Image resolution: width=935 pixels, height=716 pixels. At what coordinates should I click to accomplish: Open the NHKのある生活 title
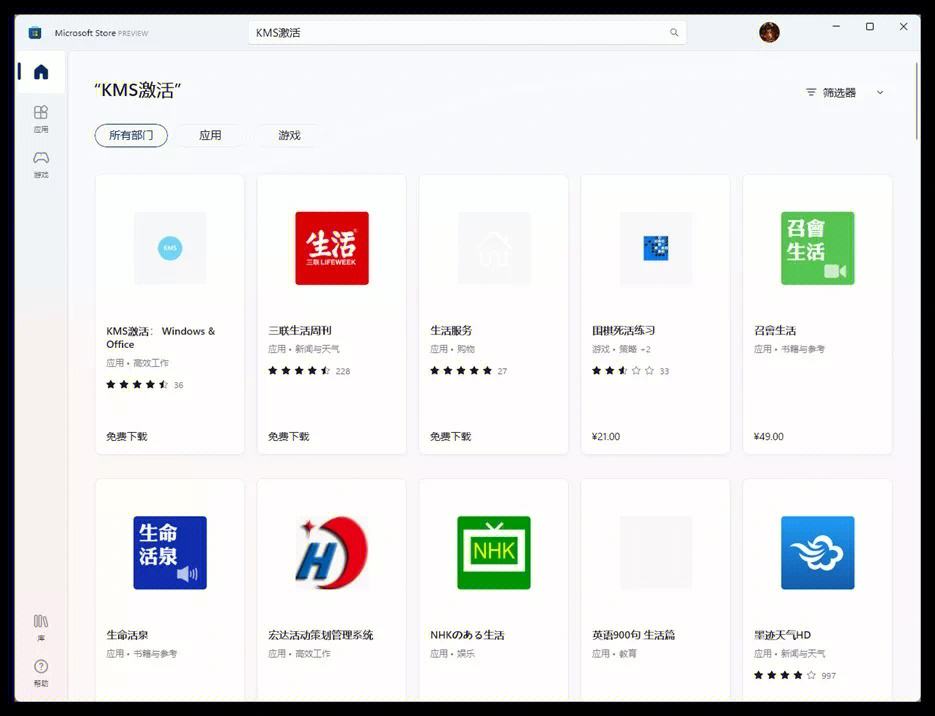[468, 635]
